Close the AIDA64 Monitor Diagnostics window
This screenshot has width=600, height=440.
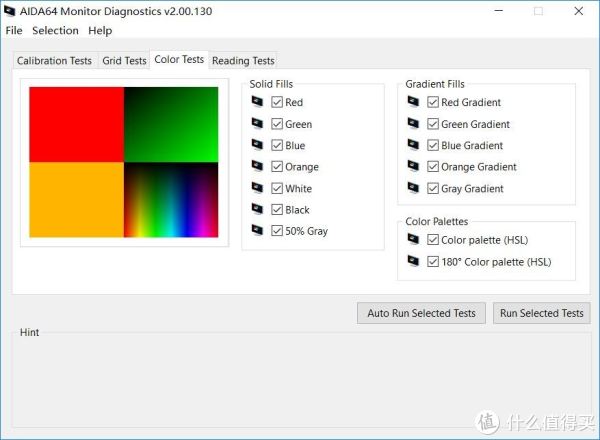pos(579,11)
